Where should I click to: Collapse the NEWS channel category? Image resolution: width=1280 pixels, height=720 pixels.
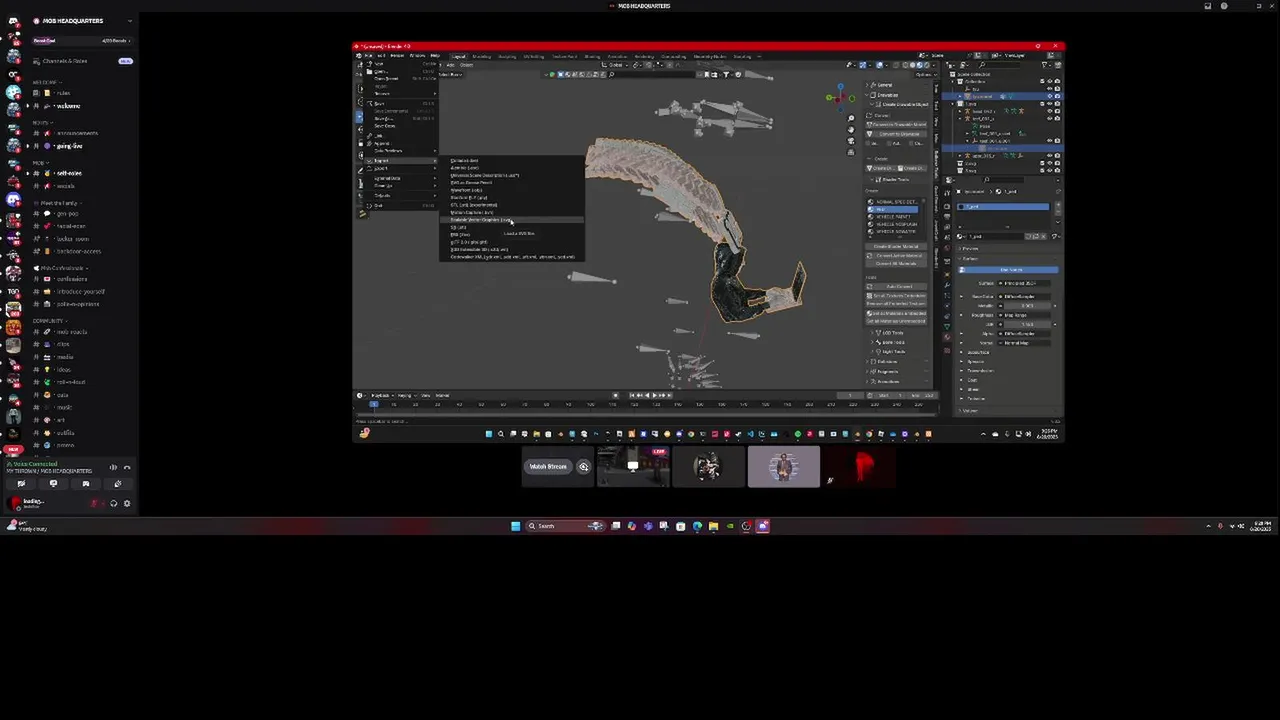point(41,122)
